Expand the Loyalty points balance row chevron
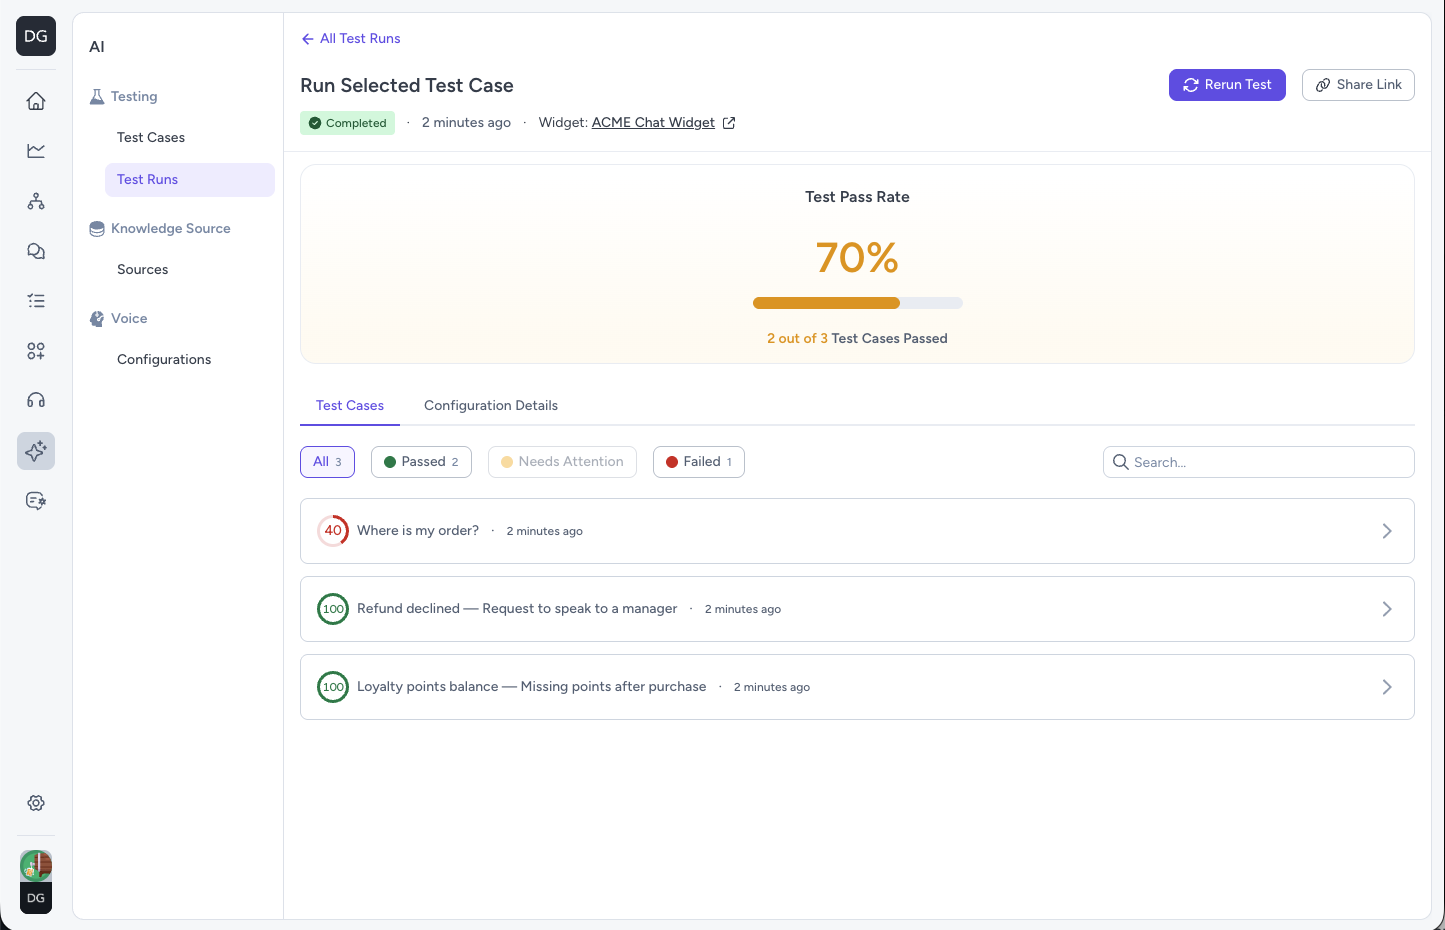Viewport: 1445px width, 930px height. tap(1387, 687)
